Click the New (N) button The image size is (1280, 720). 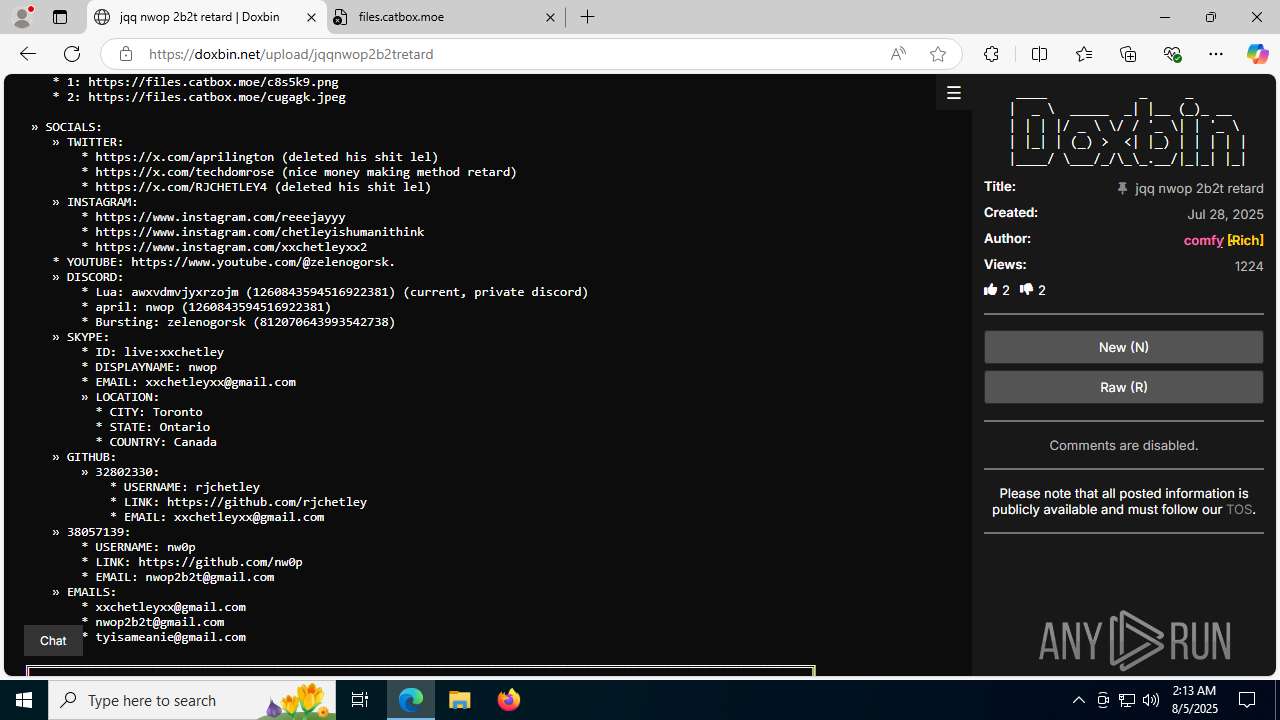[x=1123, y=347]
